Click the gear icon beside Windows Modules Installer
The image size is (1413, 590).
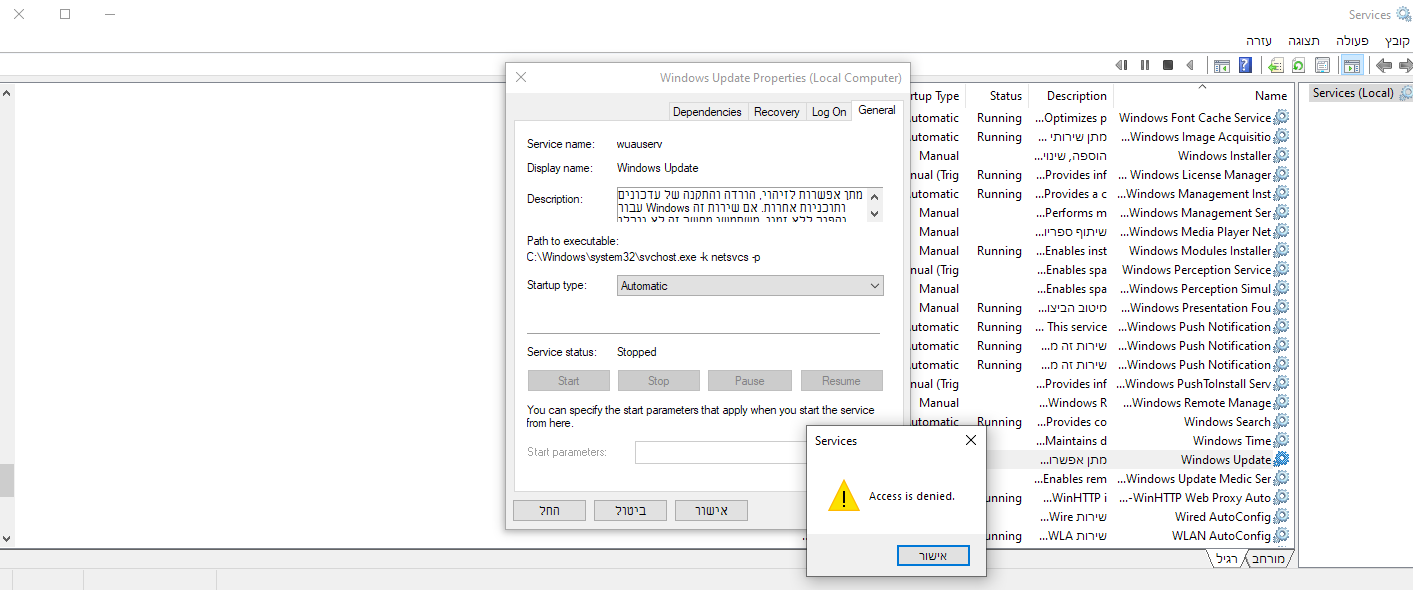click(1281, 251)
